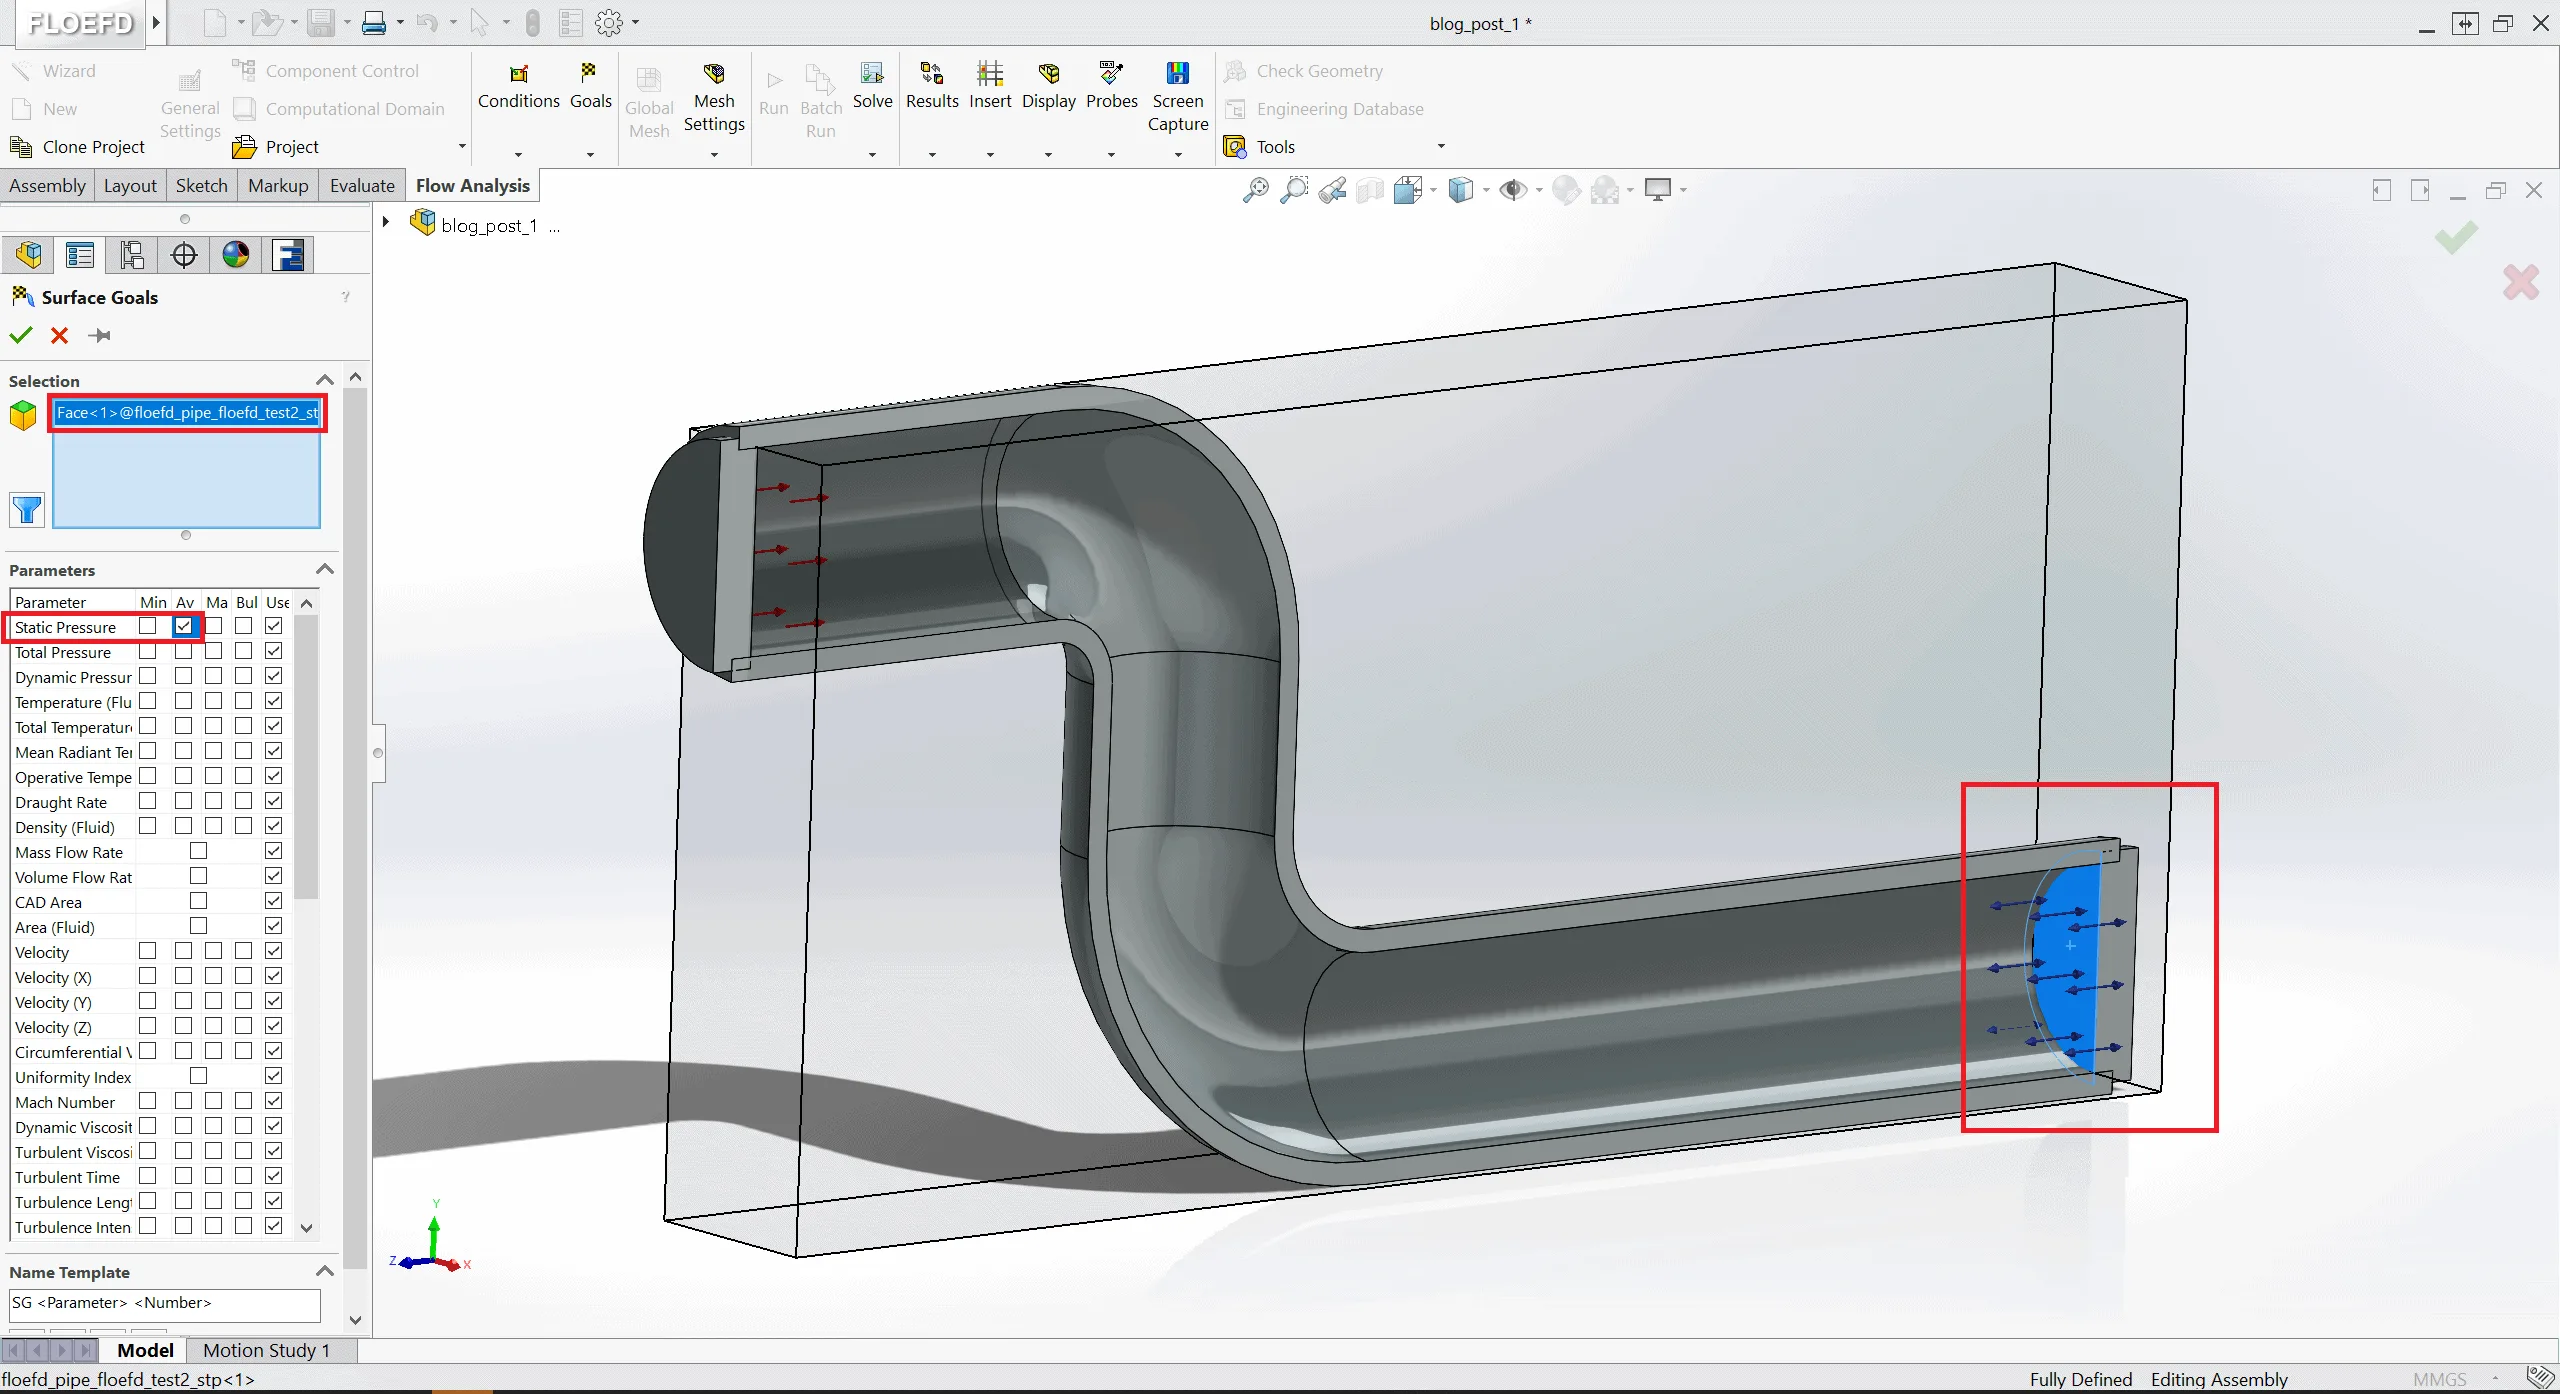Check Velocity average checkbox
Screen dimensions: 2560x1394
pyautogui.click(x=184, y=951)
